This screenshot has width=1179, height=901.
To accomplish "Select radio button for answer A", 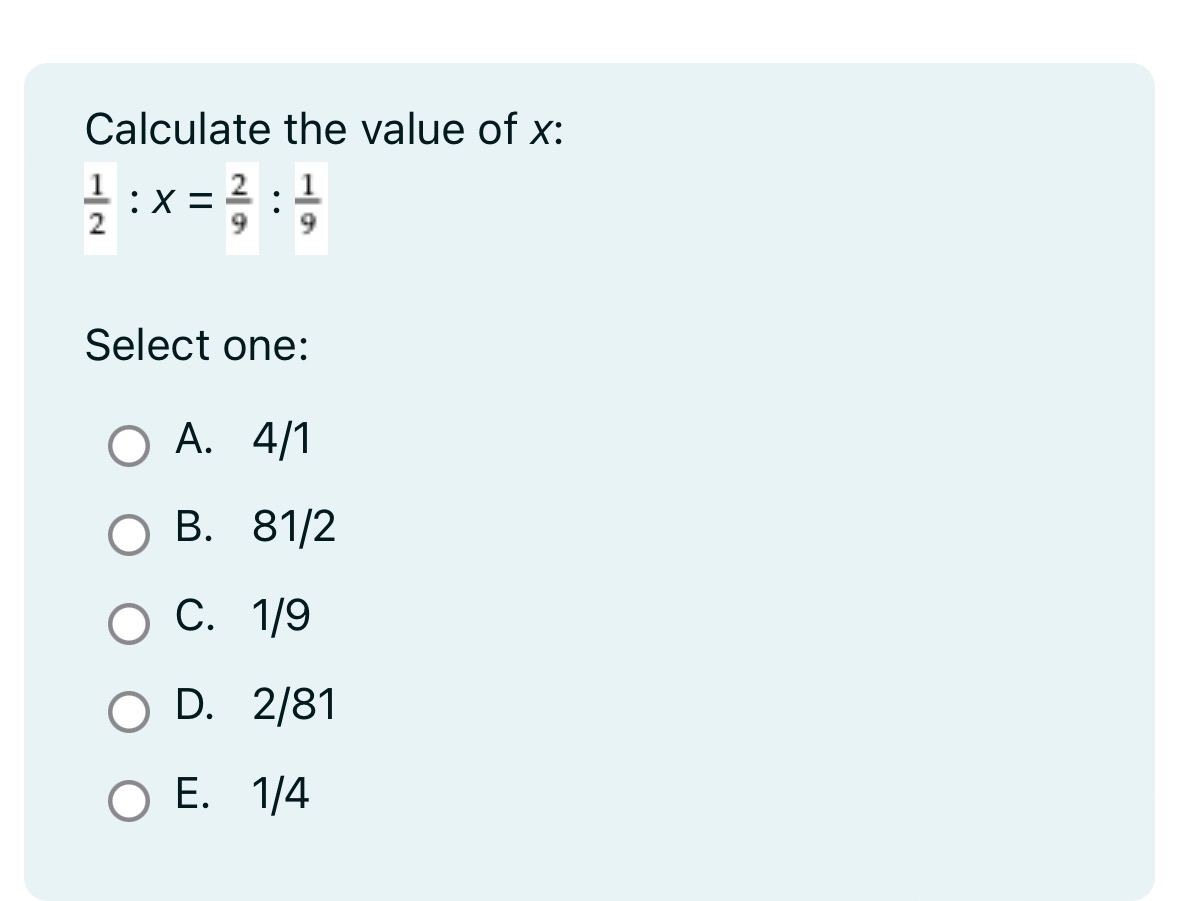I will pyautogui.click(x=127, y=448).
